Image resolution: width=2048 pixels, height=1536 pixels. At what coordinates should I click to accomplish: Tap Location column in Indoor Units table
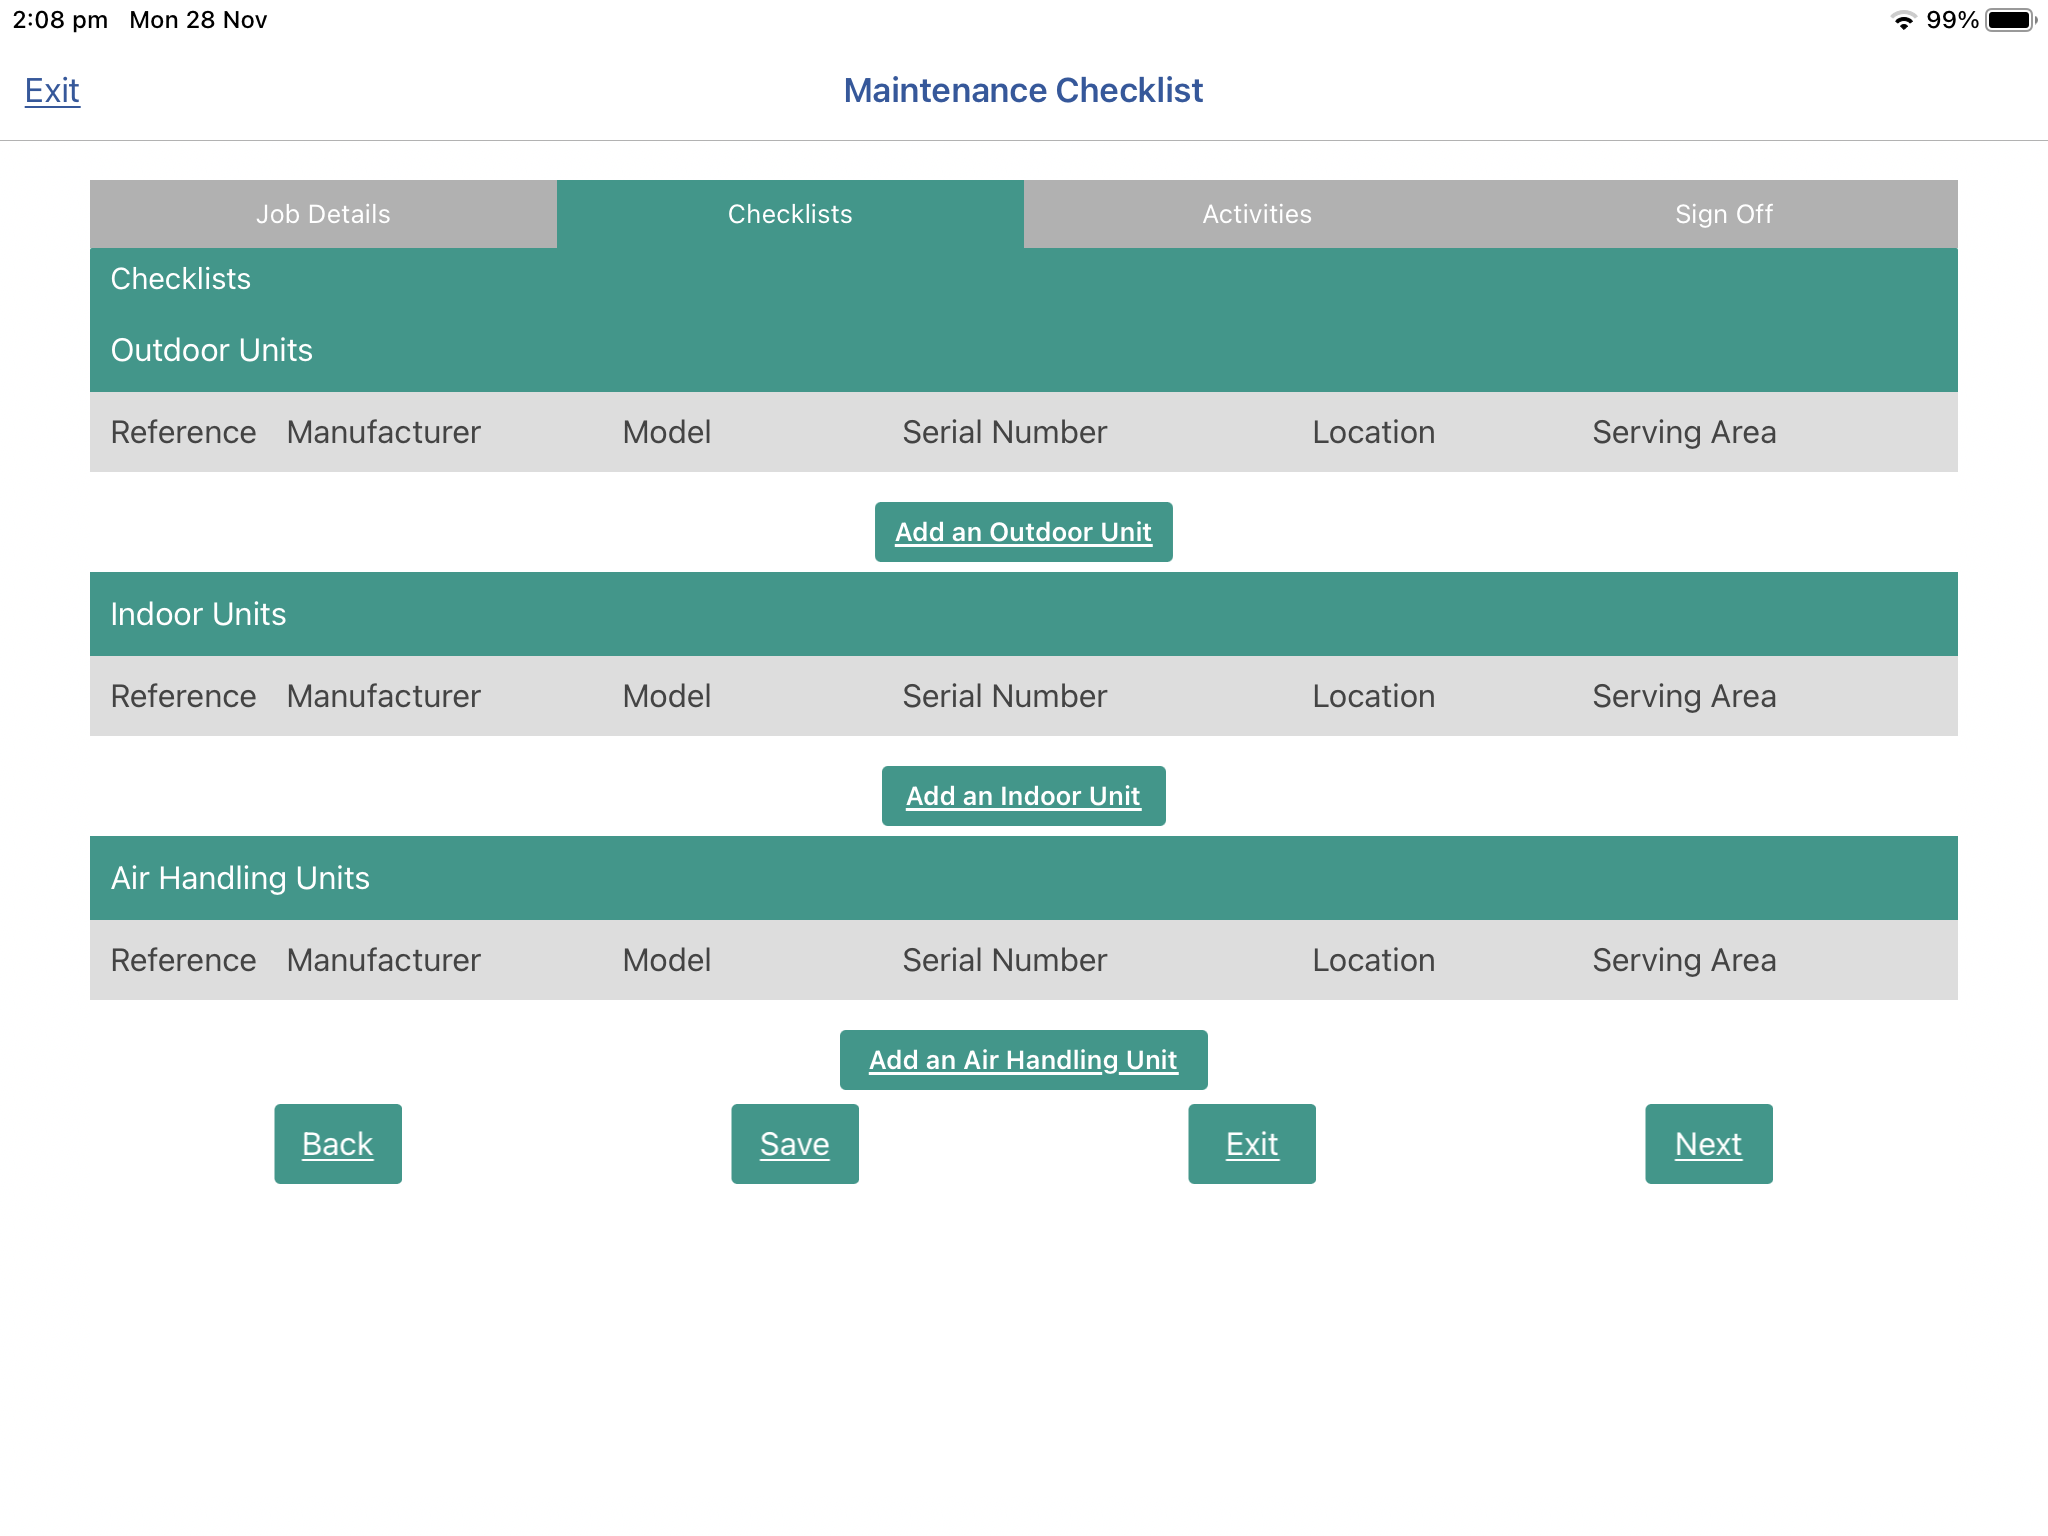1374,696
